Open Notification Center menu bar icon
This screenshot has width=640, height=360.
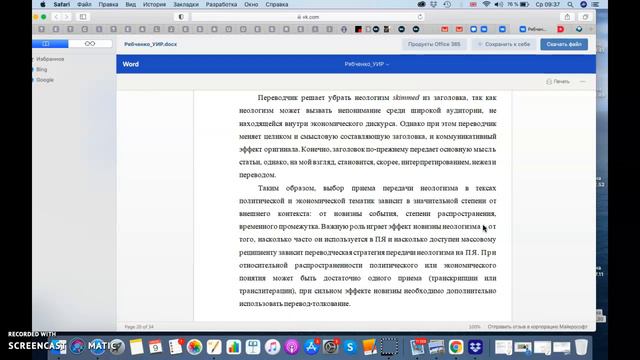point(596,4)
